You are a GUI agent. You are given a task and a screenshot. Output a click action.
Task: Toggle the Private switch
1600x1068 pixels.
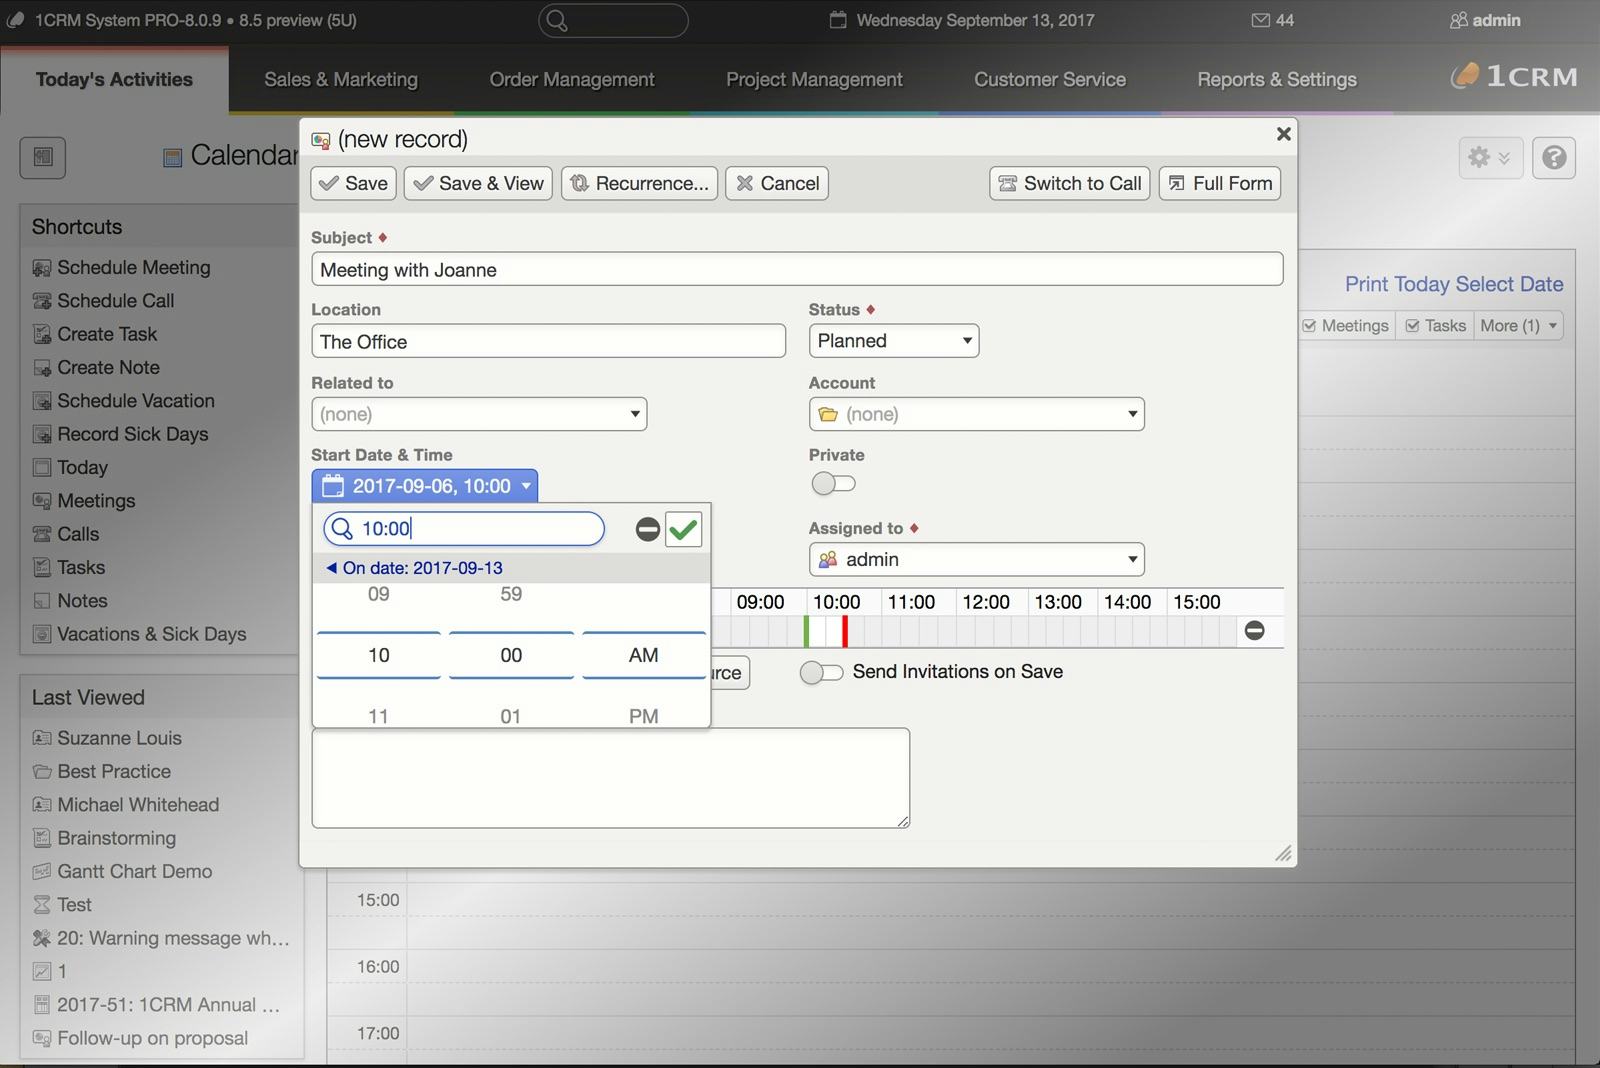833,484
